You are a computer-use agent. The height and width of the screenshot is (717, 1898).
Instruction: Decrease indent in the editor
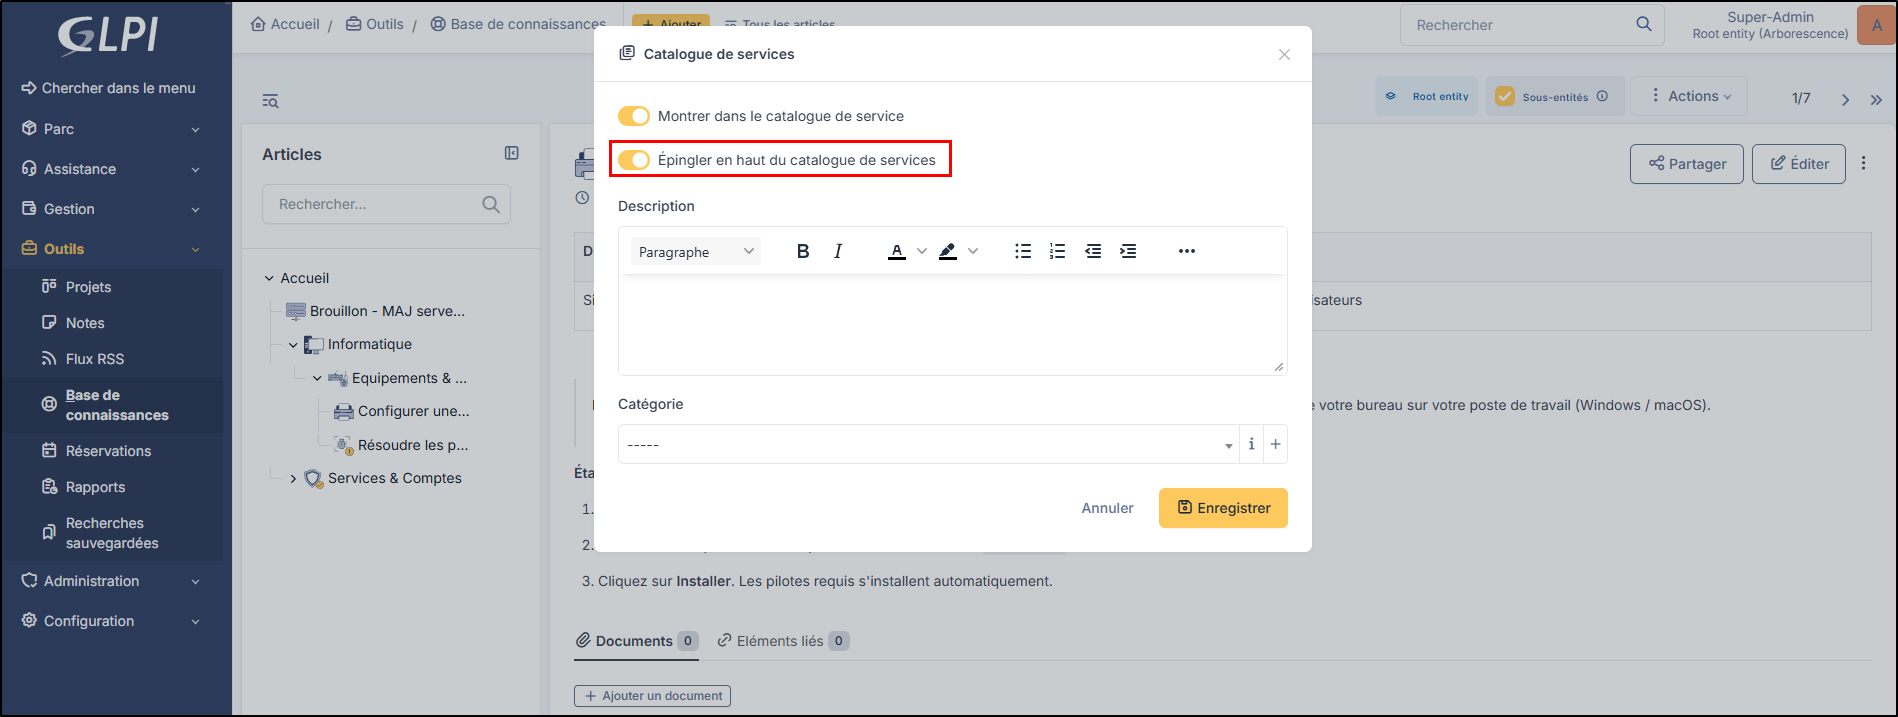(x=1093, y=251)
